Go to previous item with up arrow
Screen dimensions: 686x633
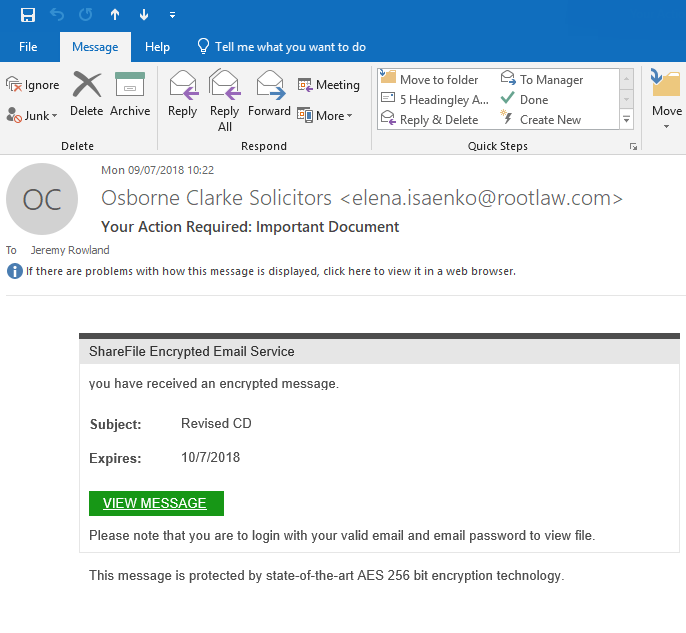pos(115,15)
